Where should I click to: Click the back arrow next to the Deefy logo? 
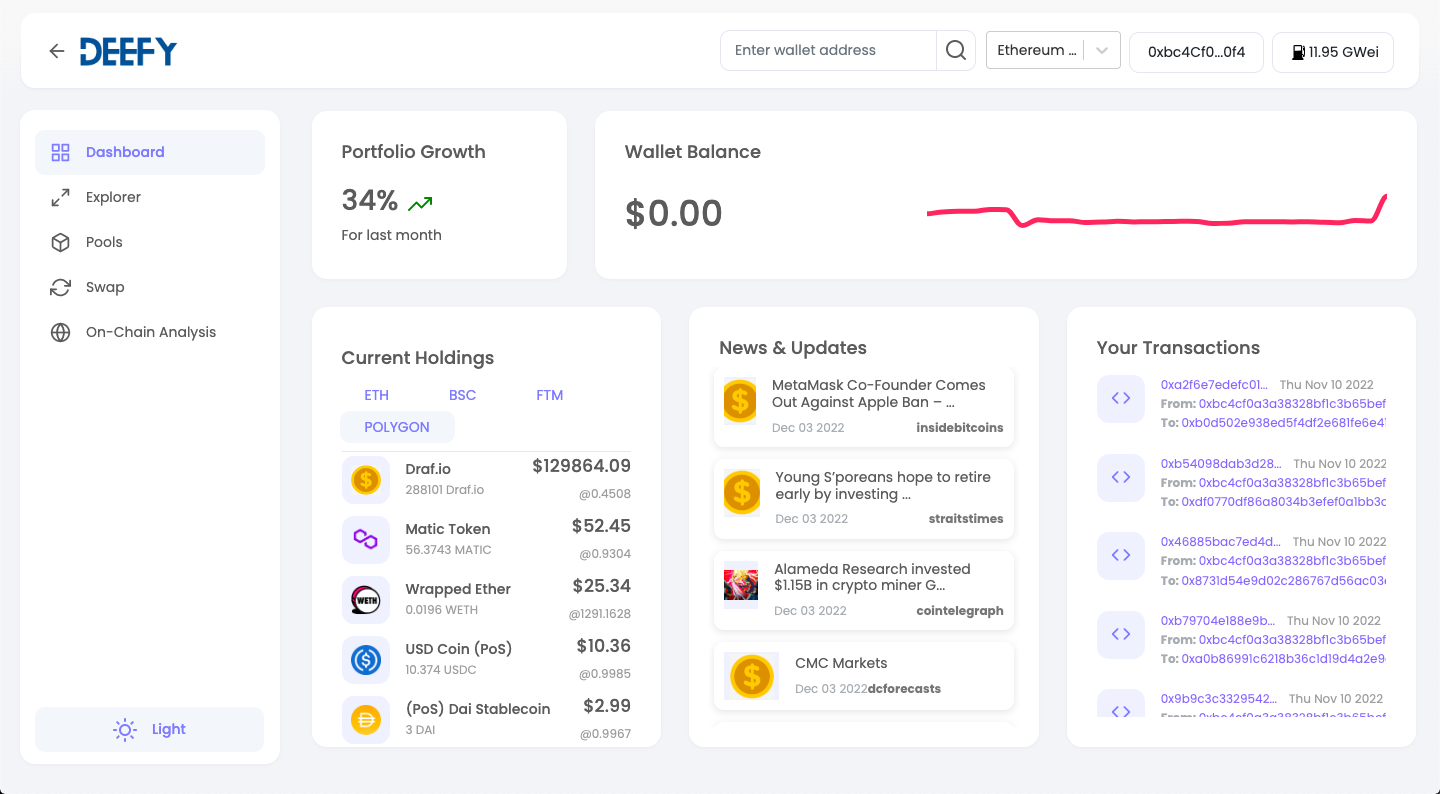point(56,51)
